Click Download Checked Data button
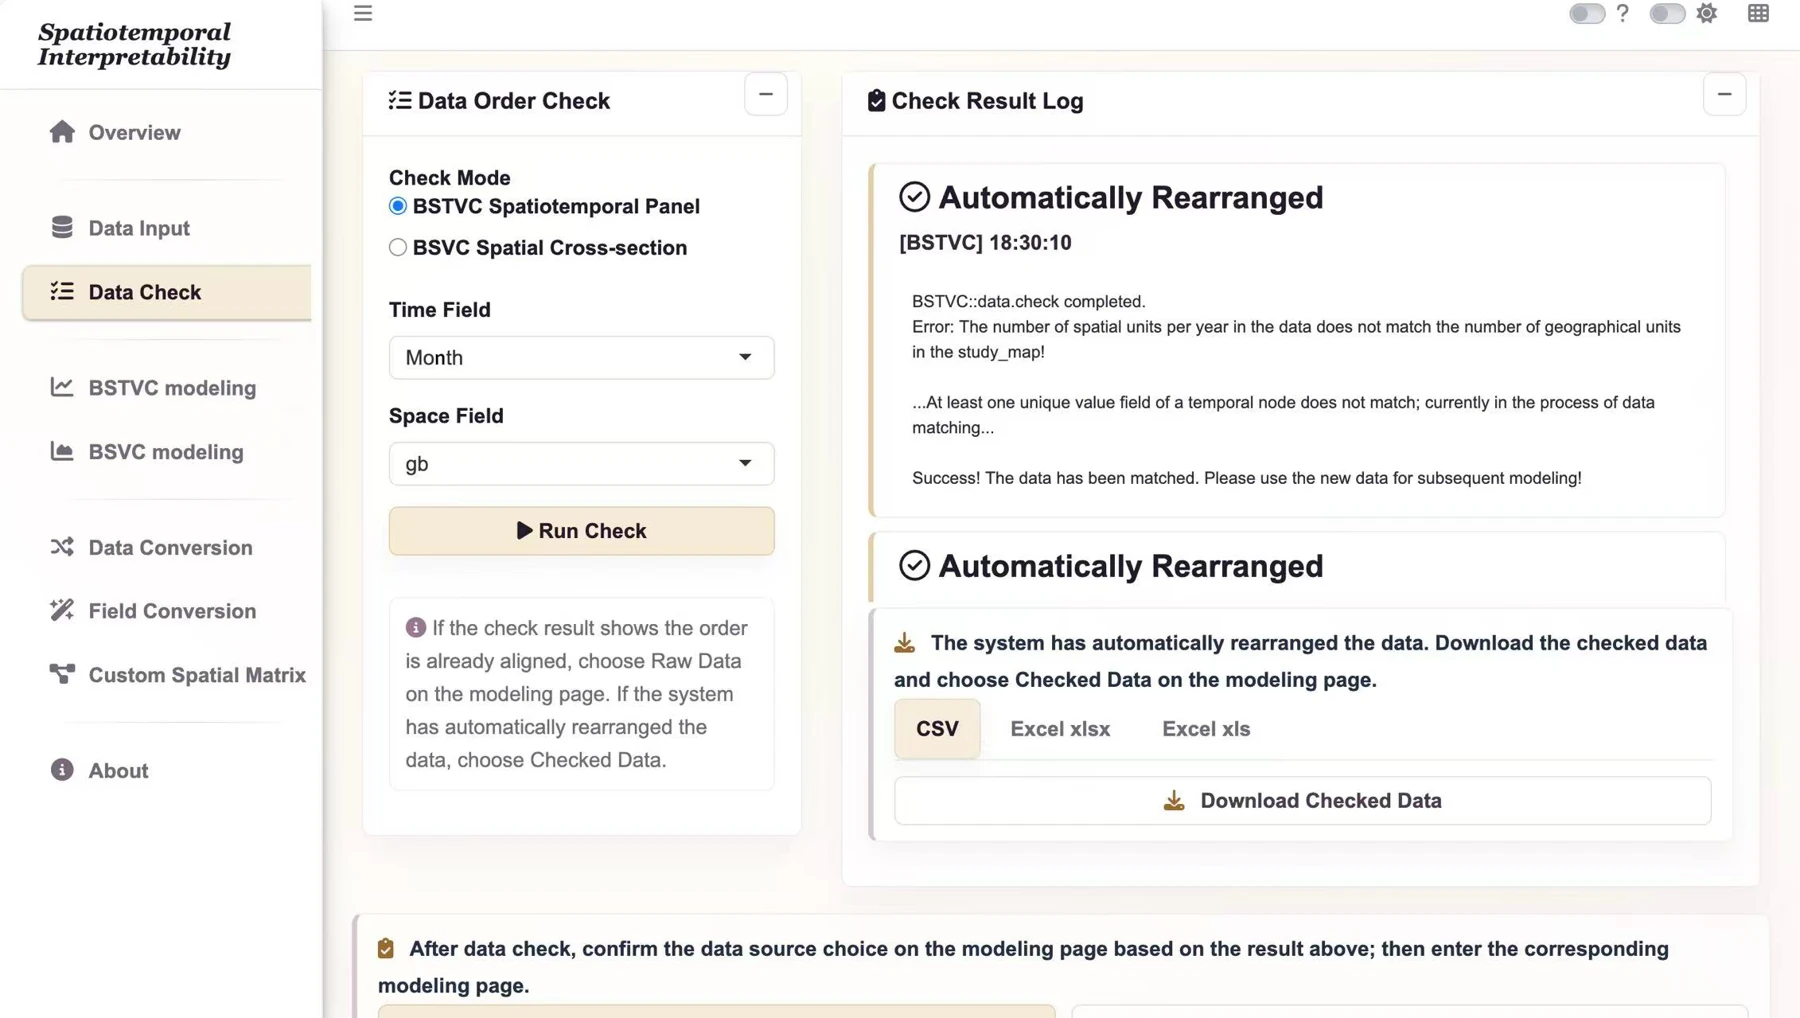 click(x=1302, y=800)
